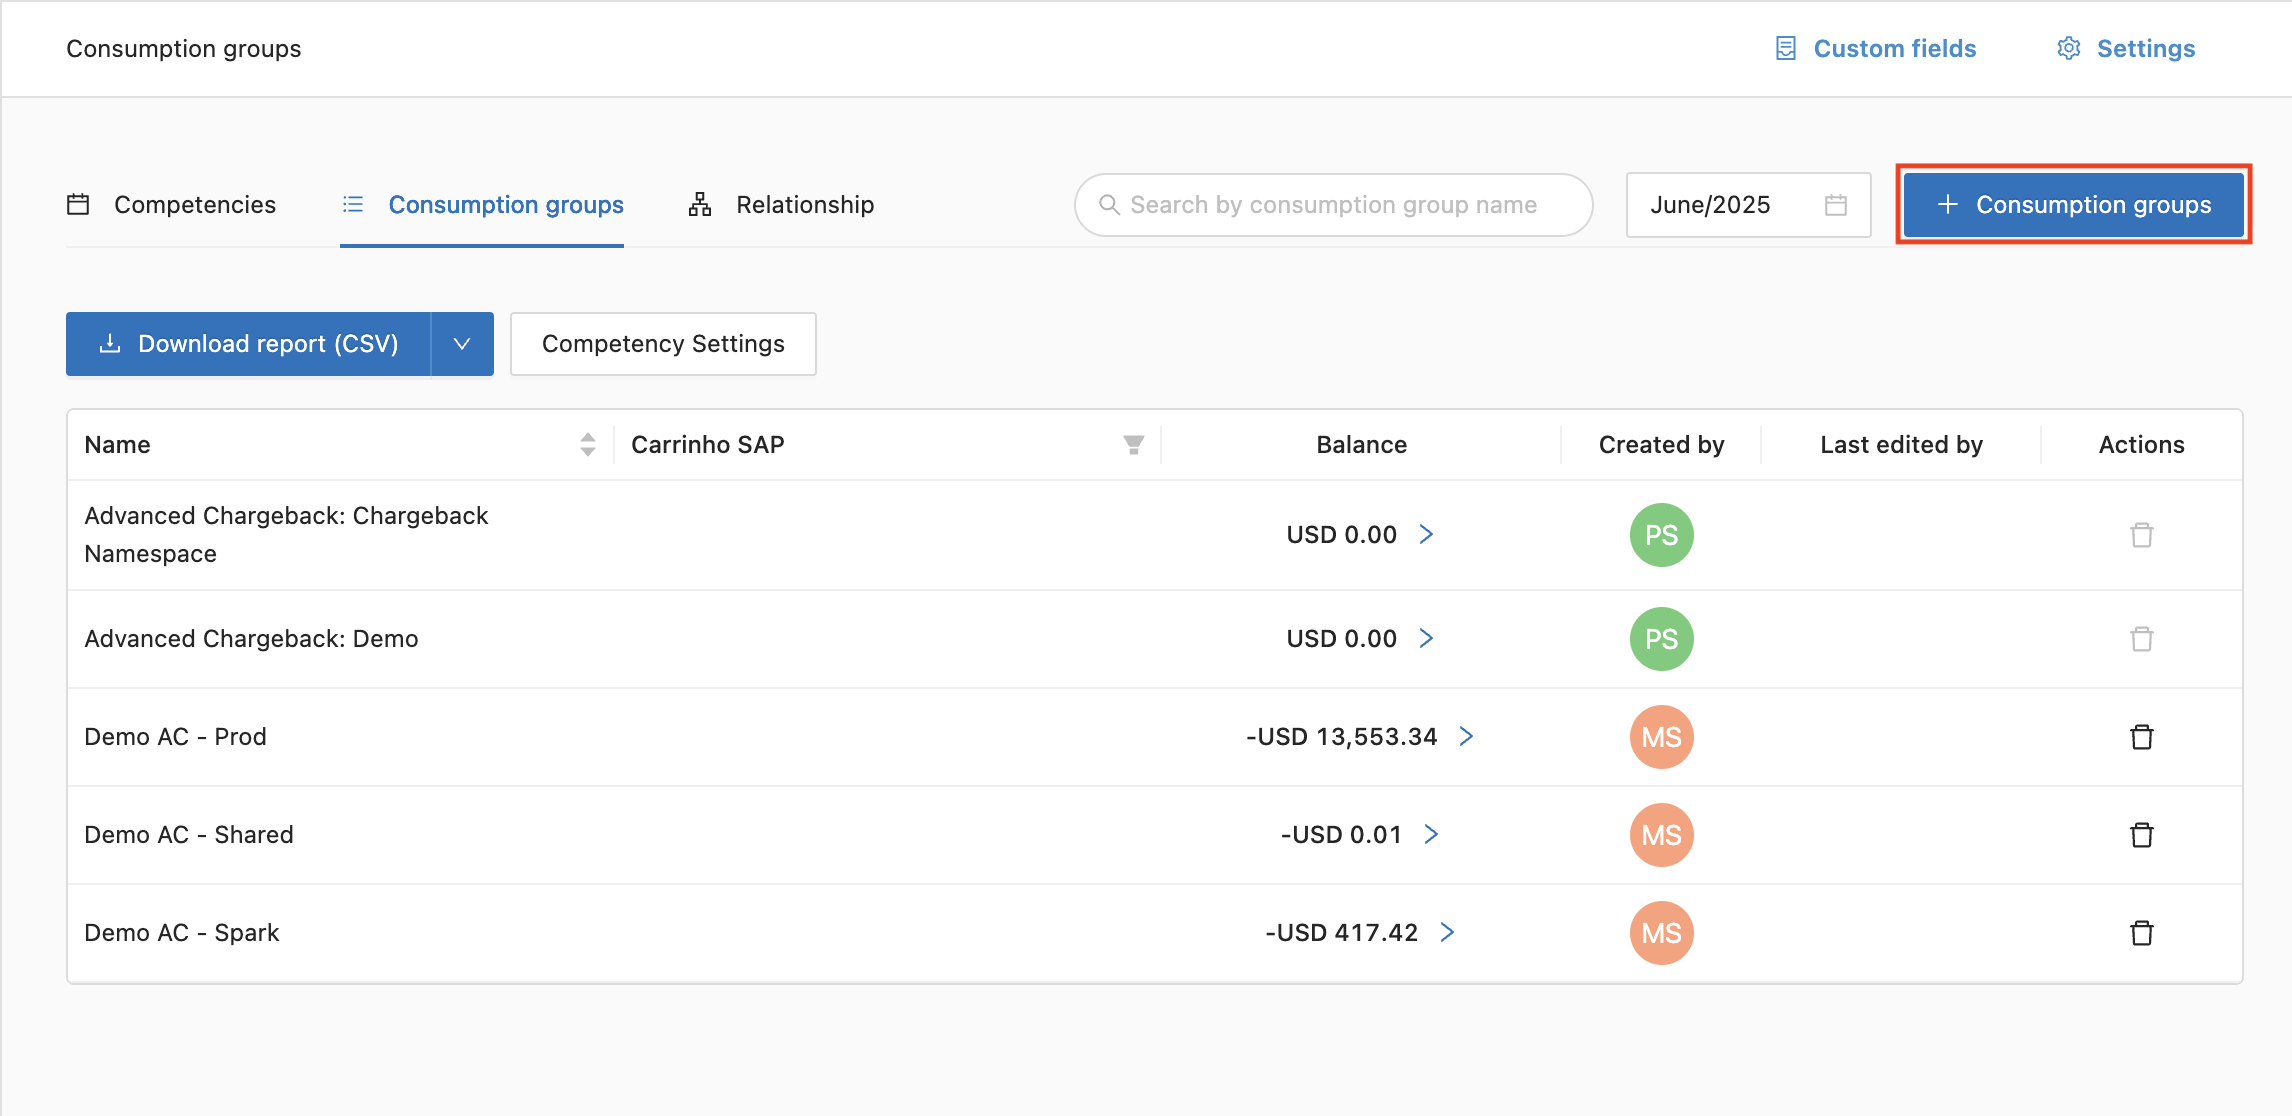Delete the Demo AC - Prod group

tap(2141, 737)
